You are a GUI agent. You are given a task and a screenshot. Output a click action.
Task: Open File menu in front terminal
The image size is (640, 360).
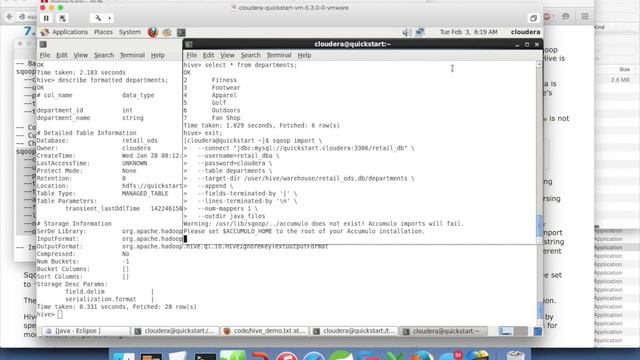tap(191, 55)
